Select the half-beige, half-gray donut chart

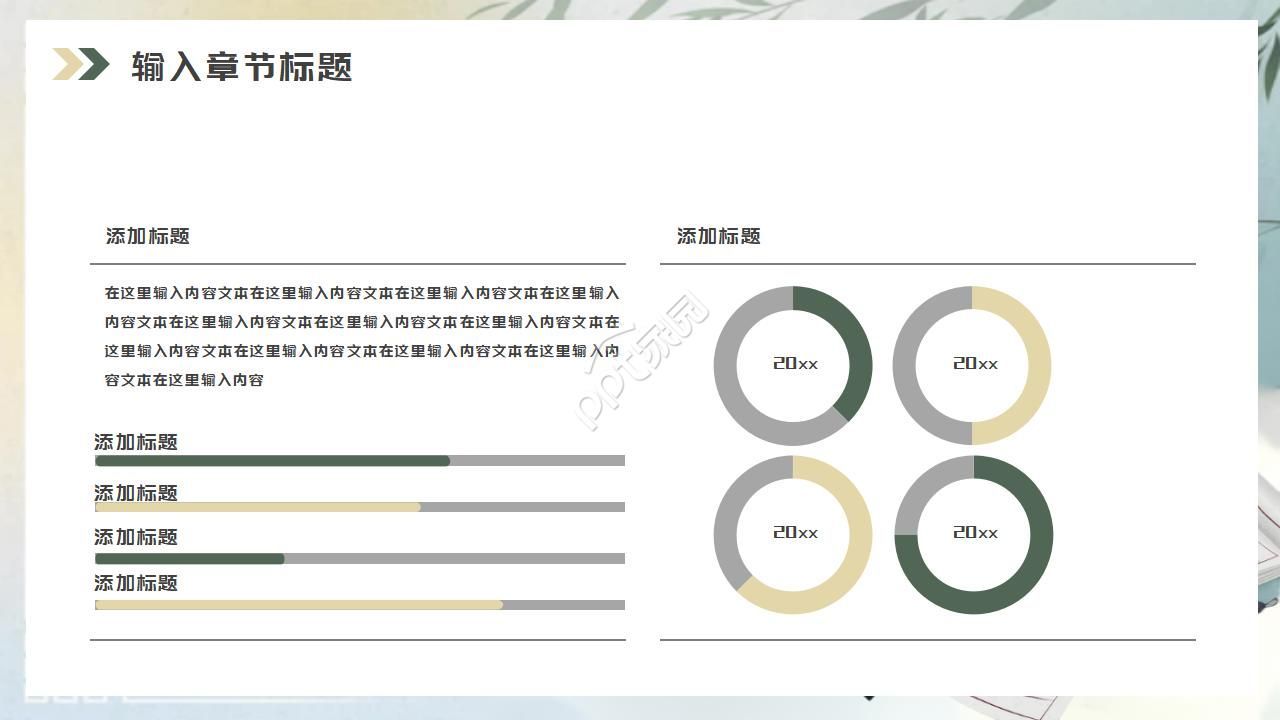coord(972,365)
